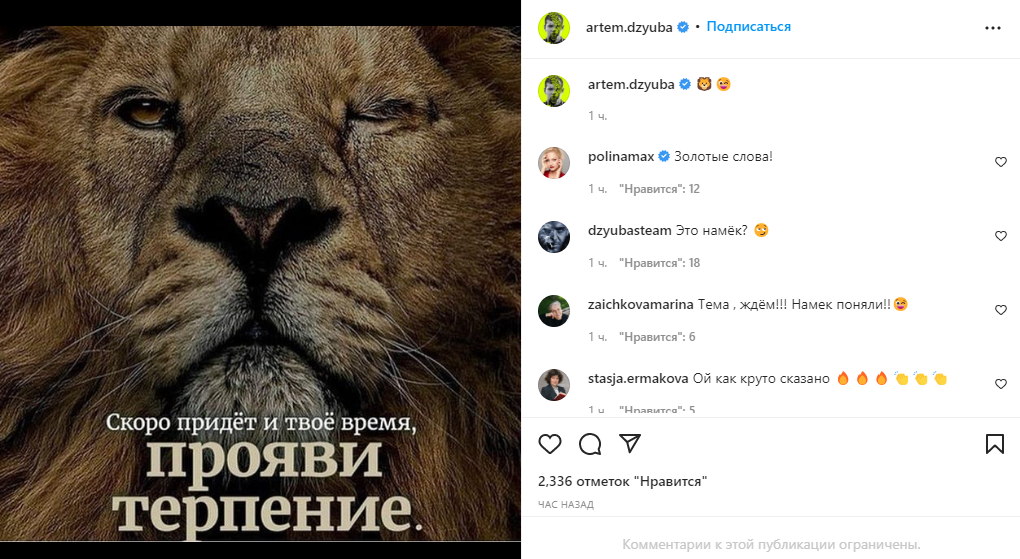Like the post with the heart icon
The height and width of the screenshot is (559, 1020).
click(x=550, y=444)
